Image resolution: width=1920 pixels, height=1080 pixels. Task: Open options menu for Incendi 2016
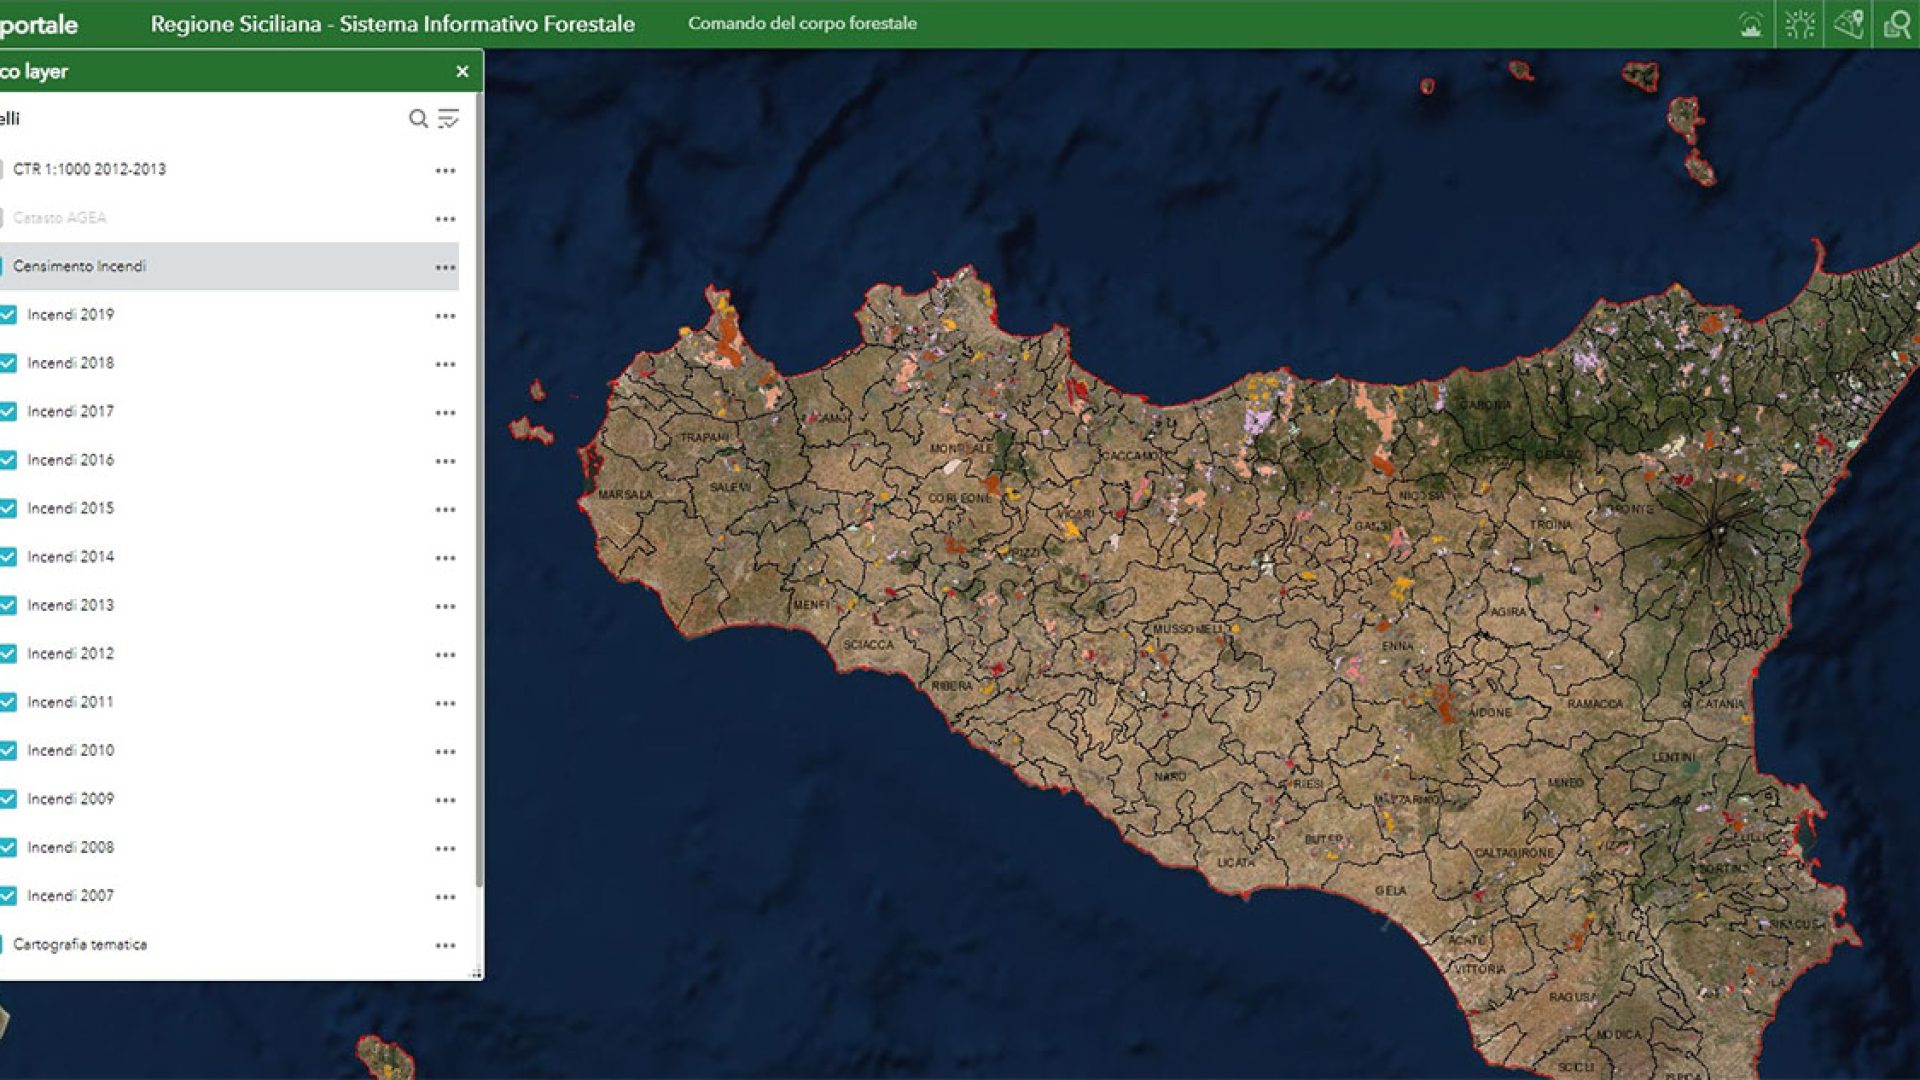(x=445, y=462)
